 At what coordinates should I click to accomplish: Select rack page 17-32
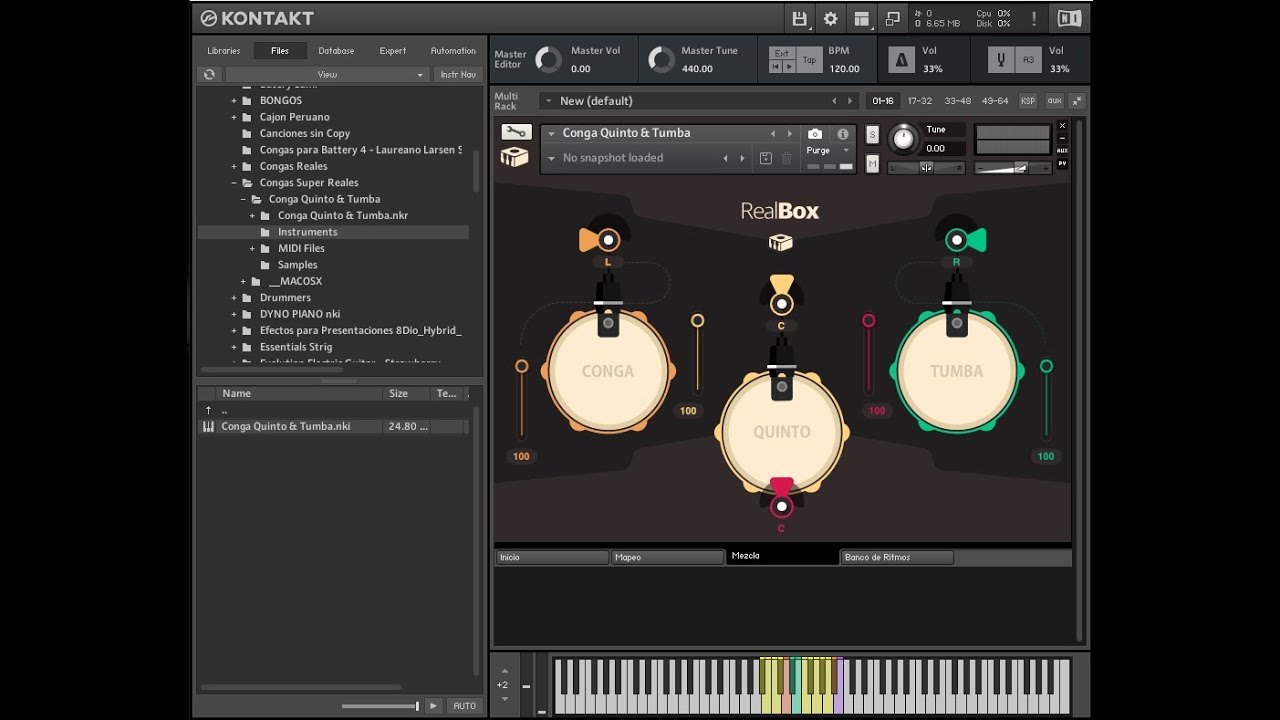(919, 101)
